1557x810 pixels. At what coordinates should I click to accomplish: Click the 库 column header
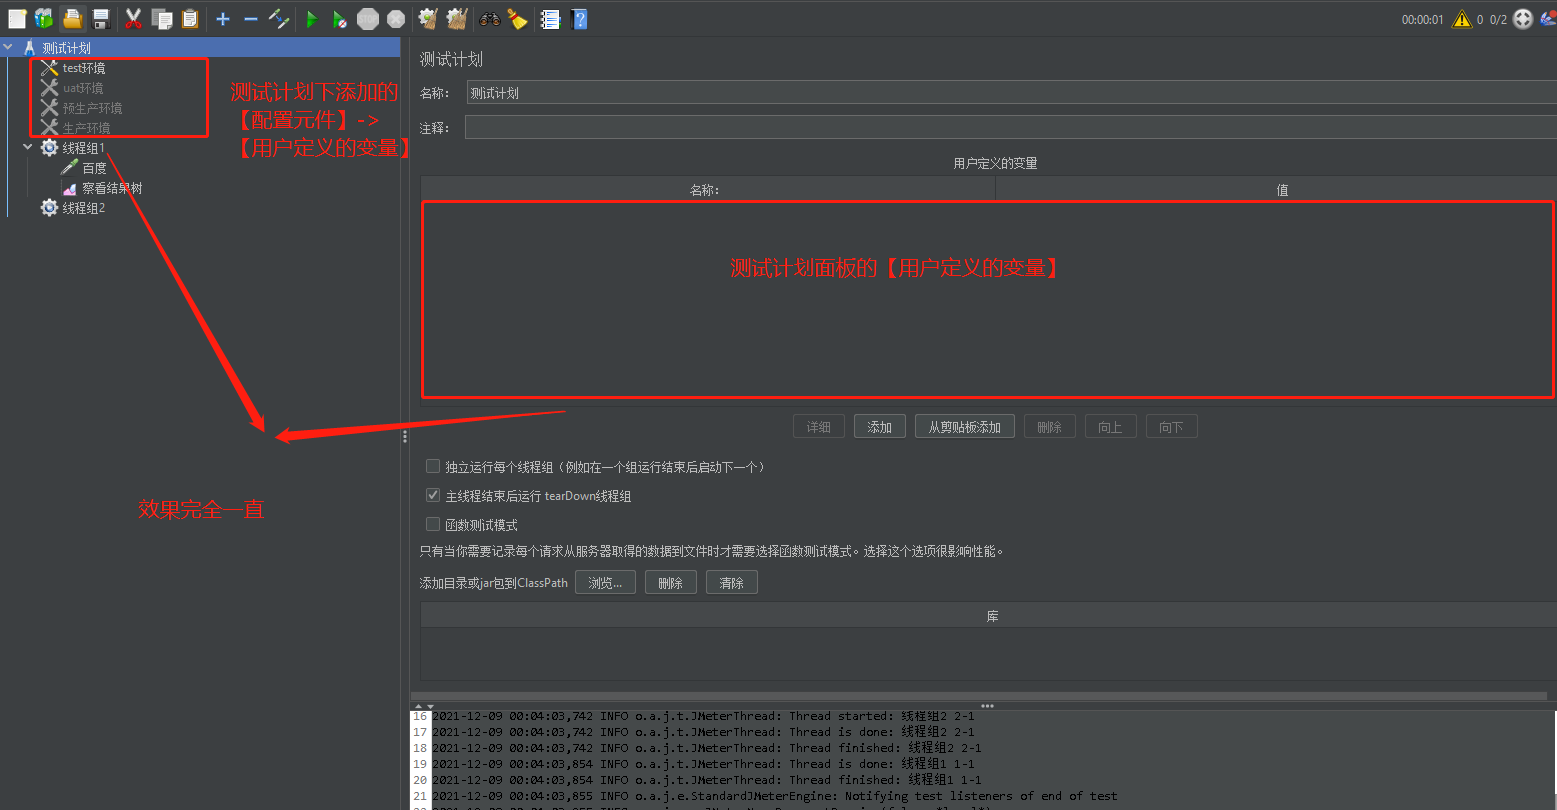point(989,616)
